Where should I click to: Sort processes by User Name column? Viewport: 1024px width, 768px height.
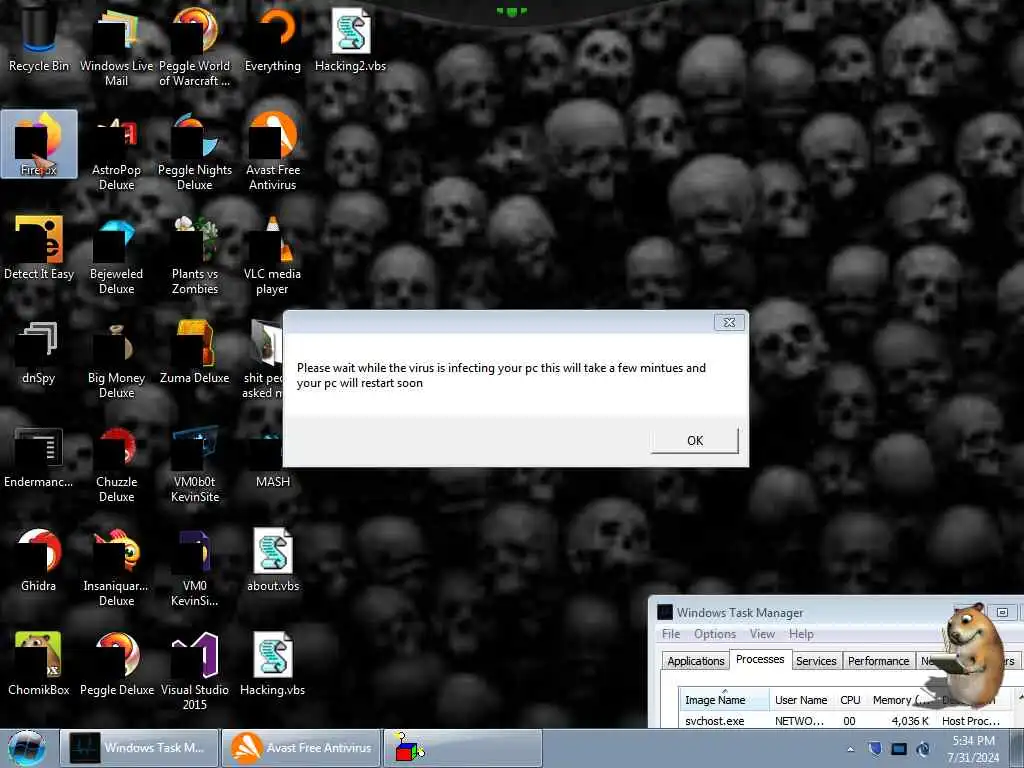point(801,699)
